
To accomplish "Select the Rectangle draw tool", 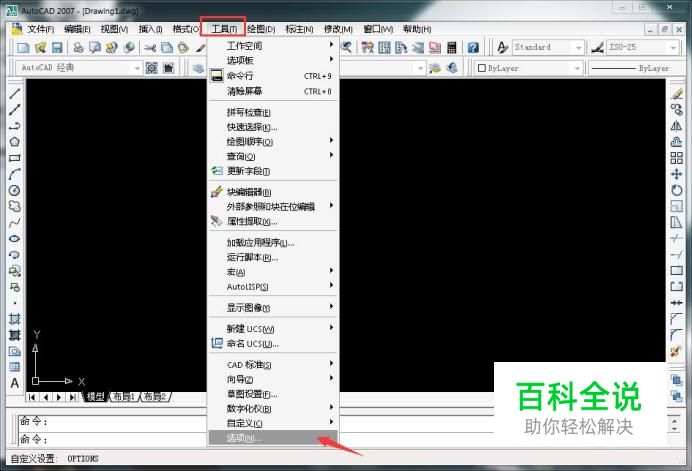I will pos(15,158).
